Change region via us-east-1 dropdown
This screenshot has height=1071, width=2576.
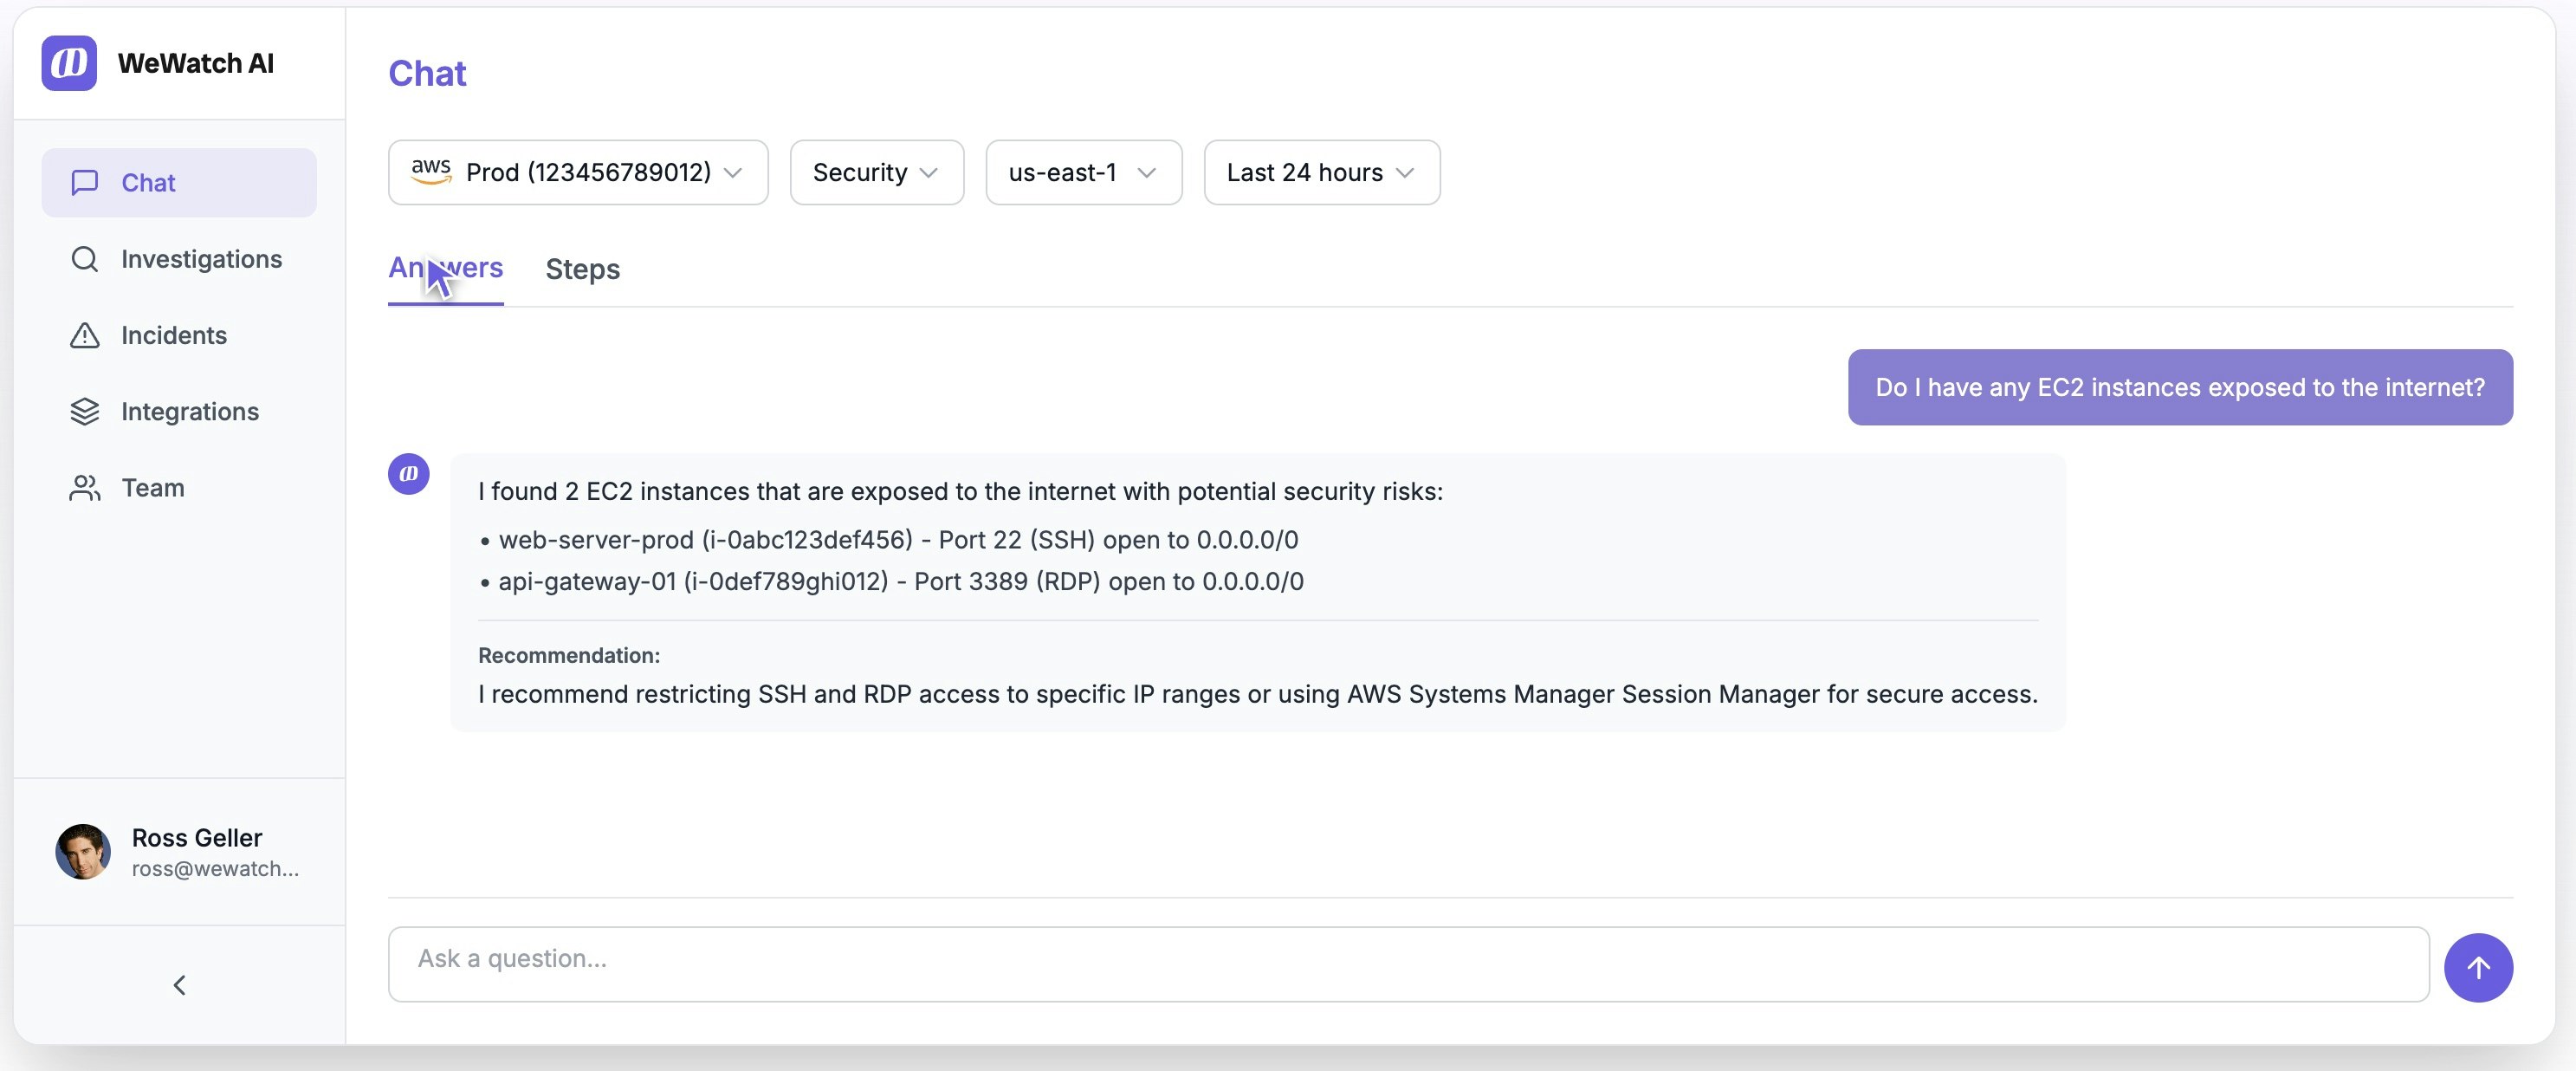1082,172
